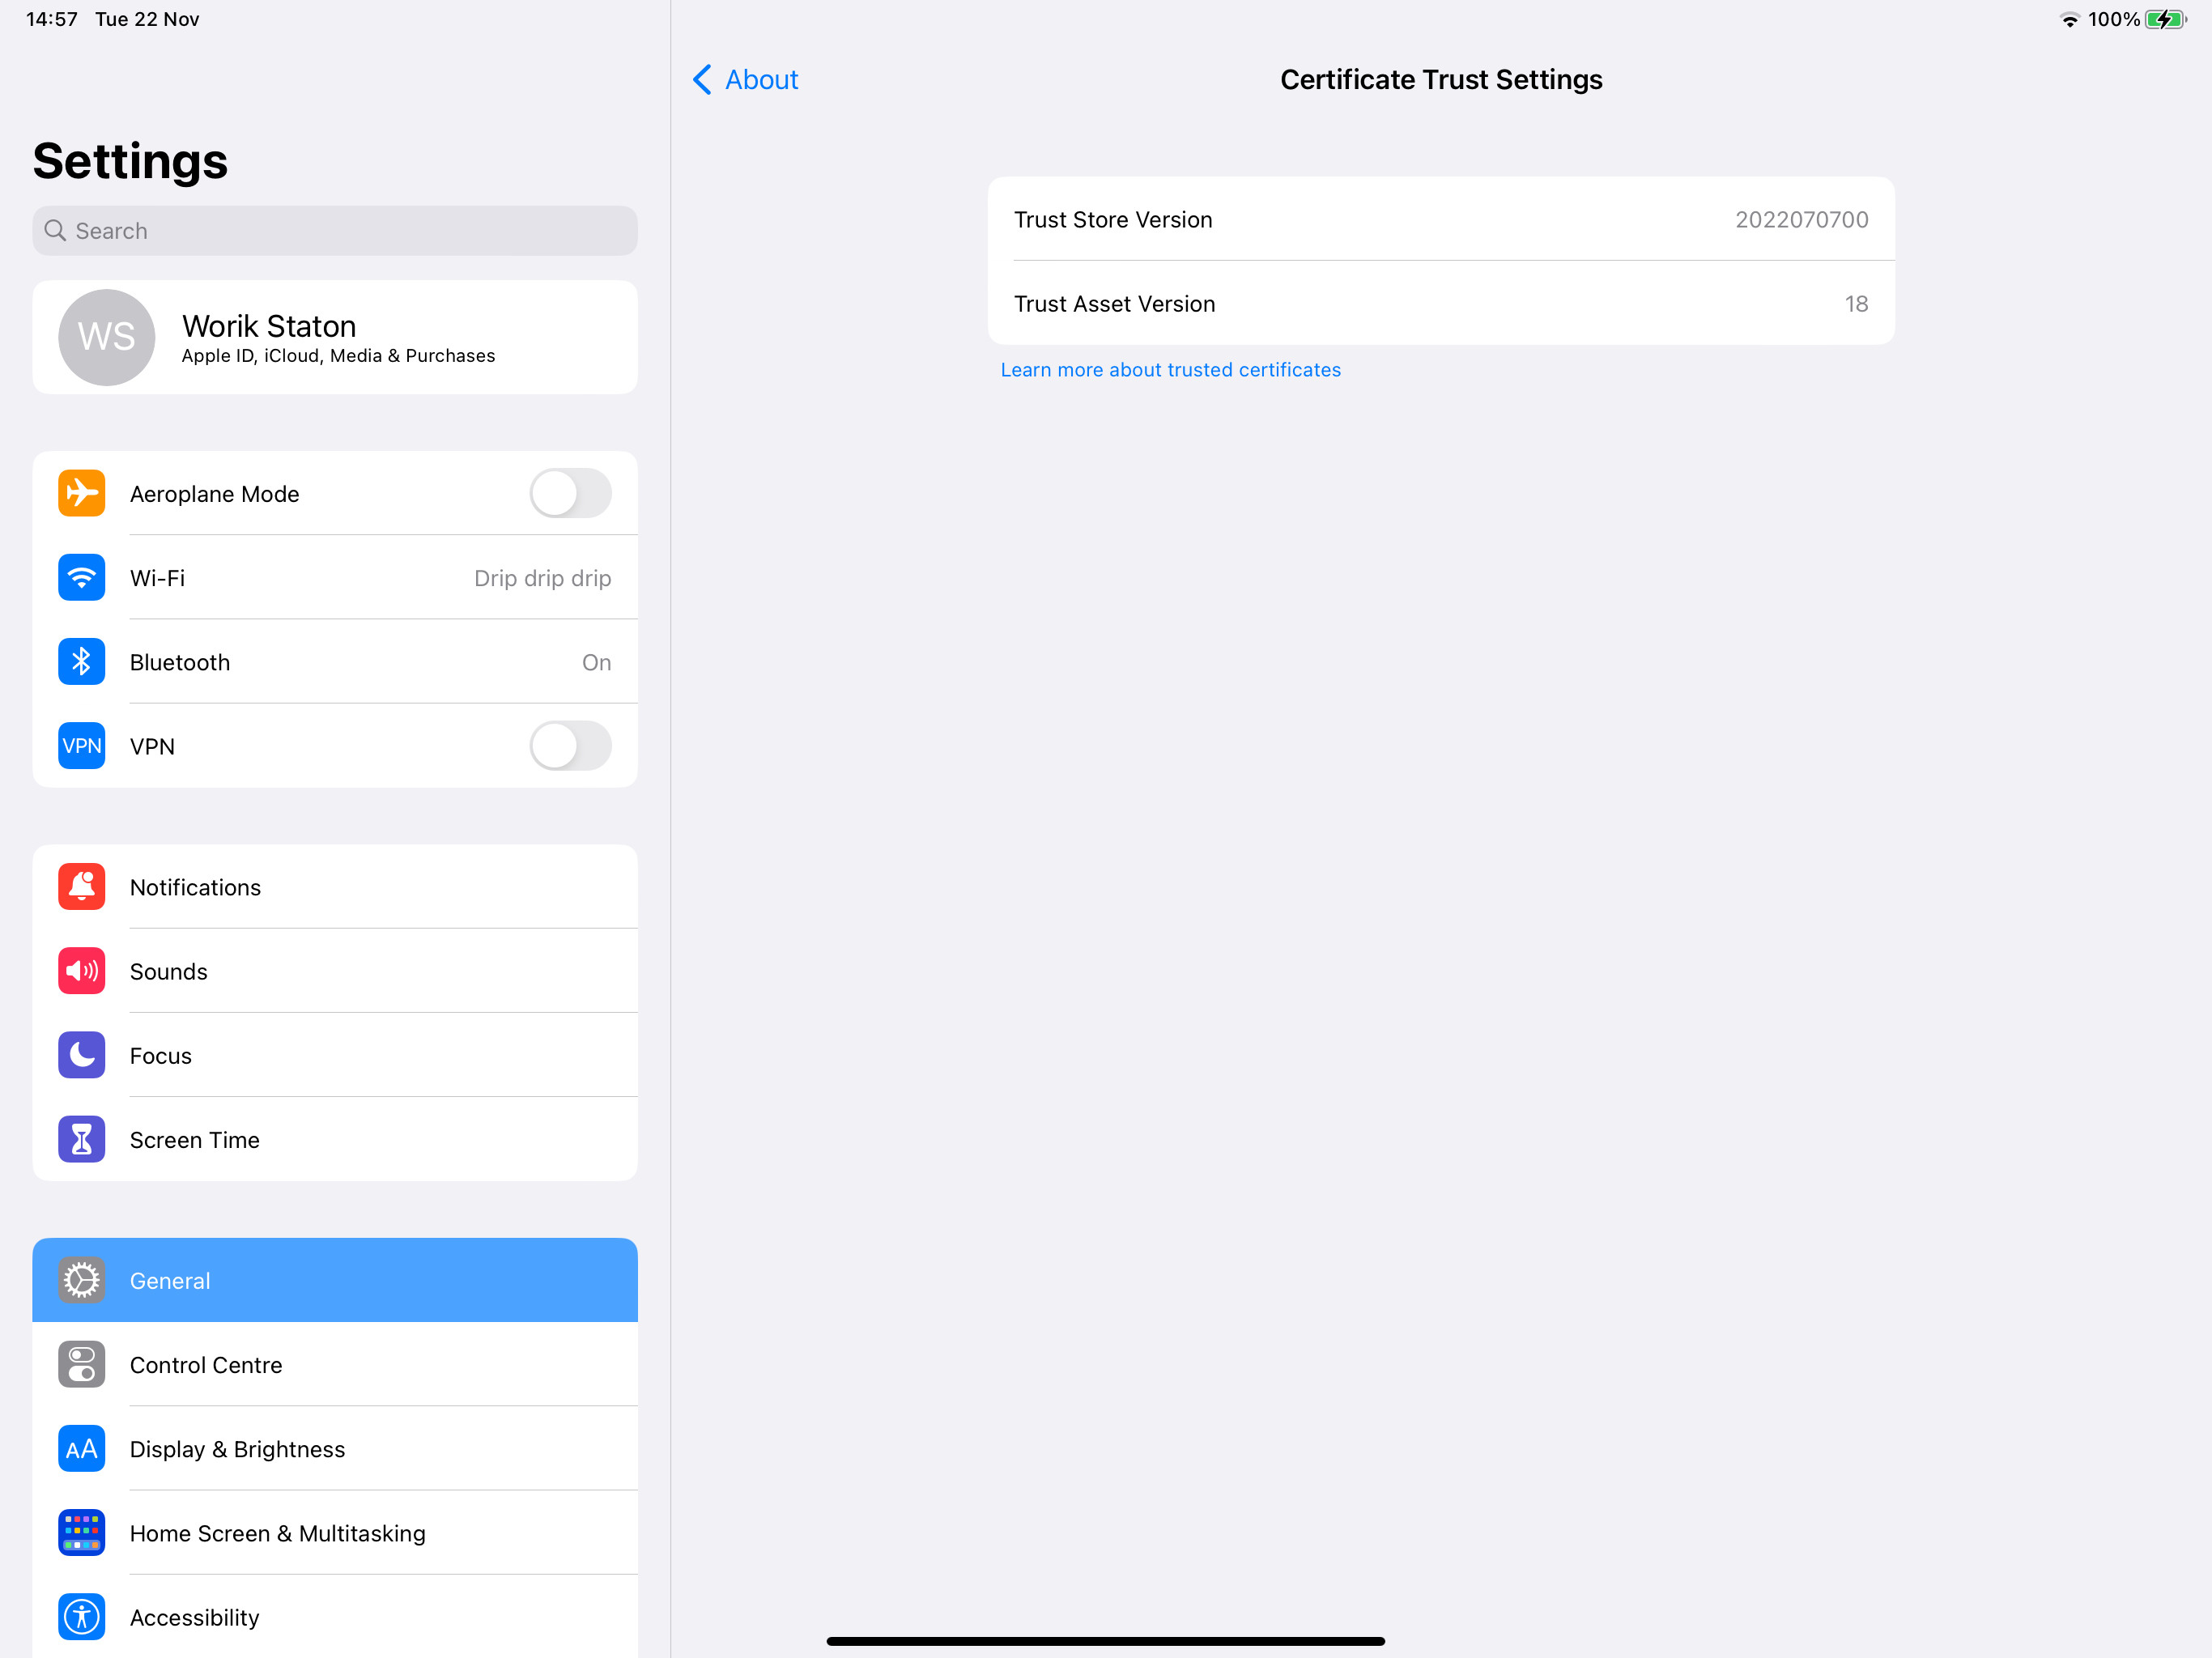Tap the Settings search field
Screen dimensions: 2212x1658
click(x=335, y=231)
